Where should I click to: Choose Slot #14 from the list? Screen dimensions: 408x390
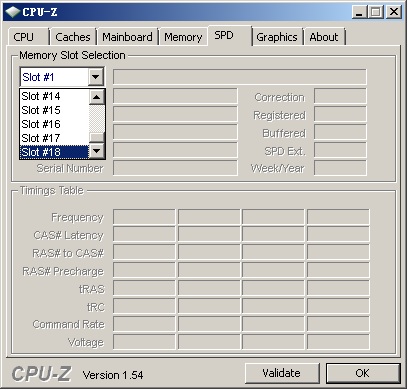(55, 96)
